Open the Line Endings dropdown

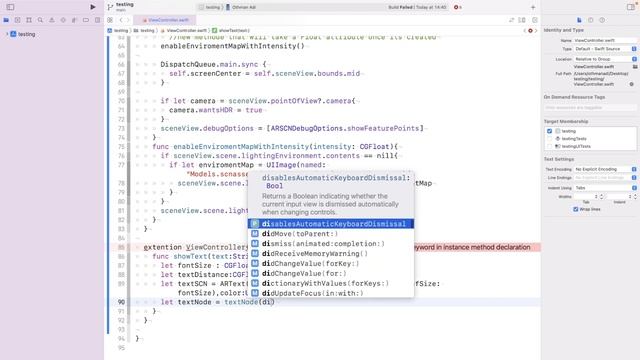pos(605,178)
